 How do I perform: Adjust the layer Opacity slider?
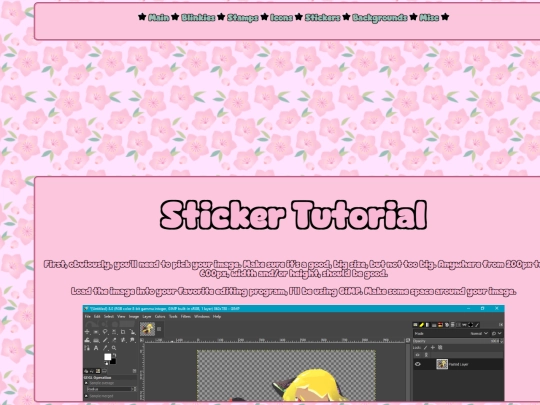[458, 341]
